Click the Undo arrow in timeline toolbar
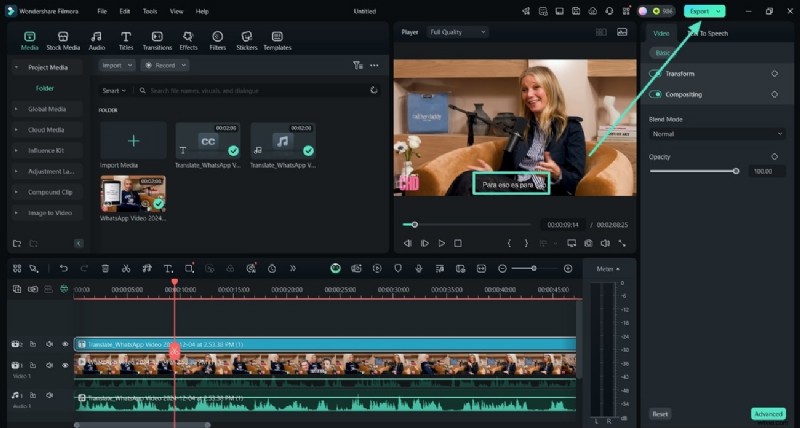 pos(64,268)
